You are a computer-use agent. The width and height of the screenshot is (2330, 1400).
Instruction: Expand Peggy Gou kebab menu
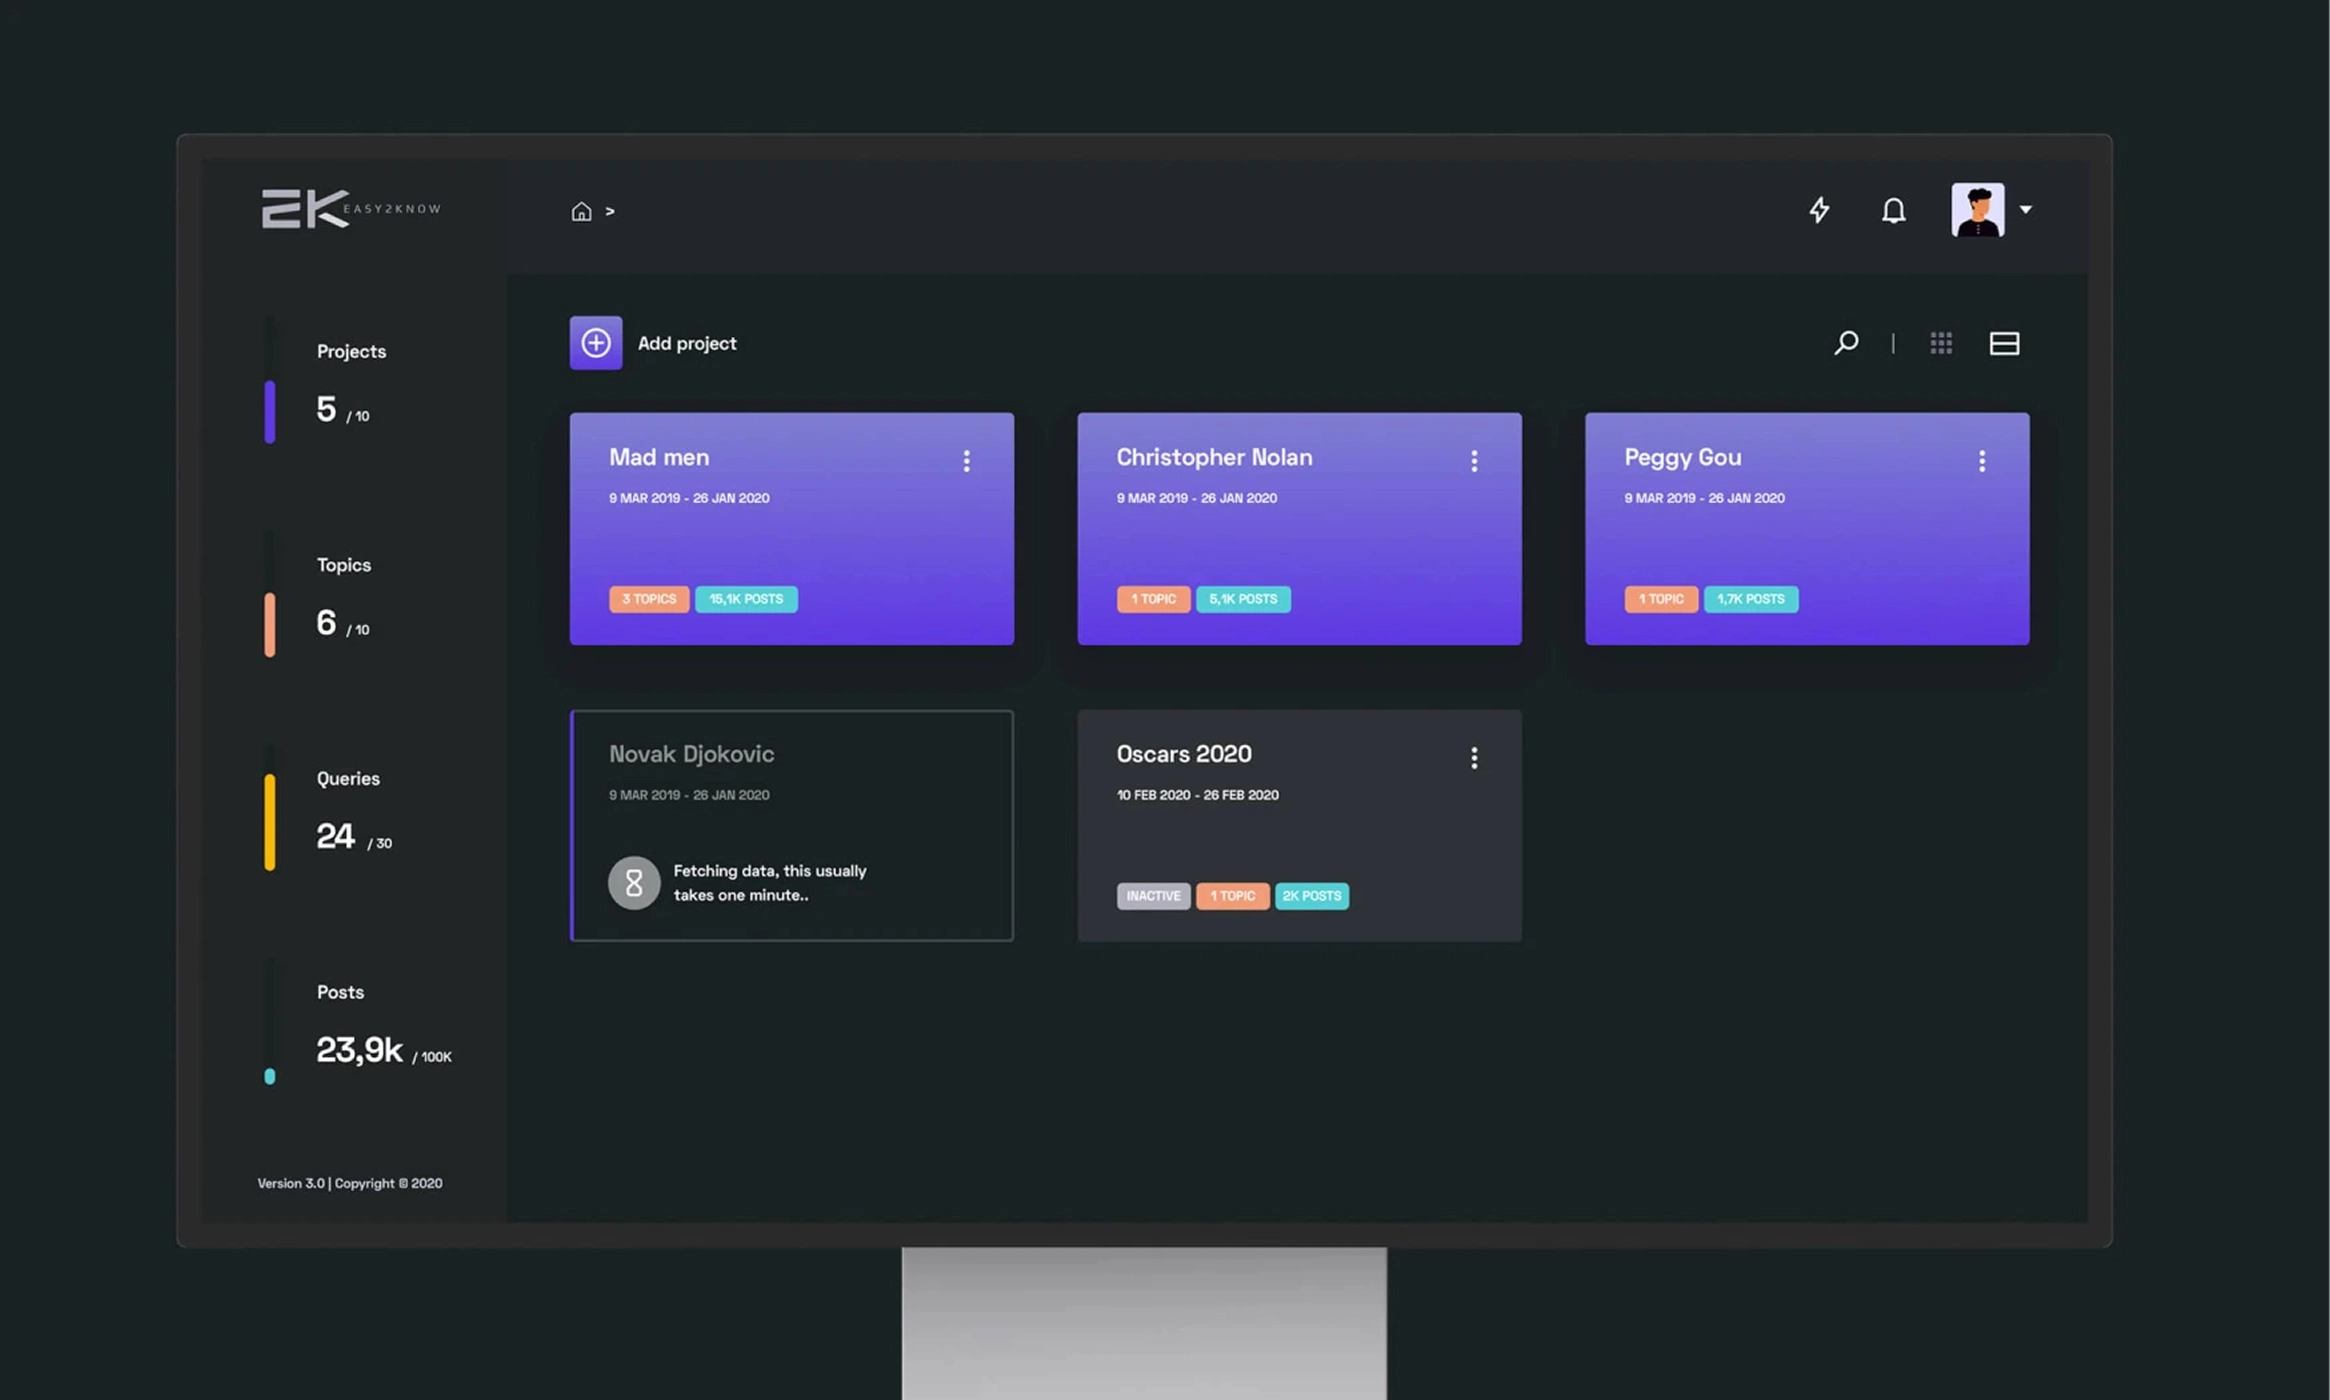(x=1982, y=460)
